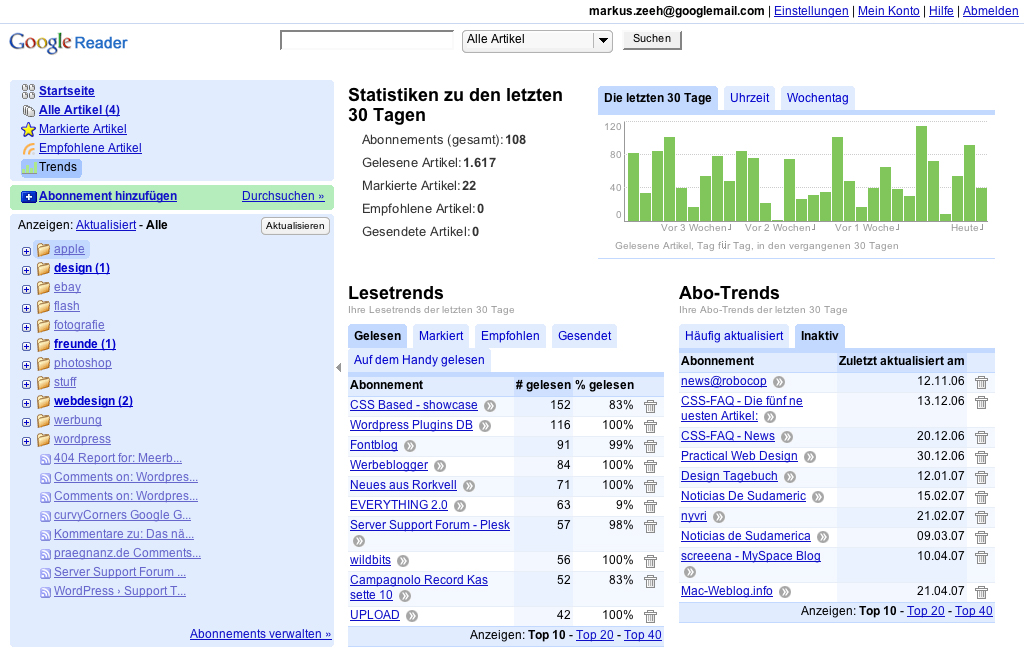1024x657 pixels.
Task: Click trash icon in nyvri row
Action: coord(982,517)
